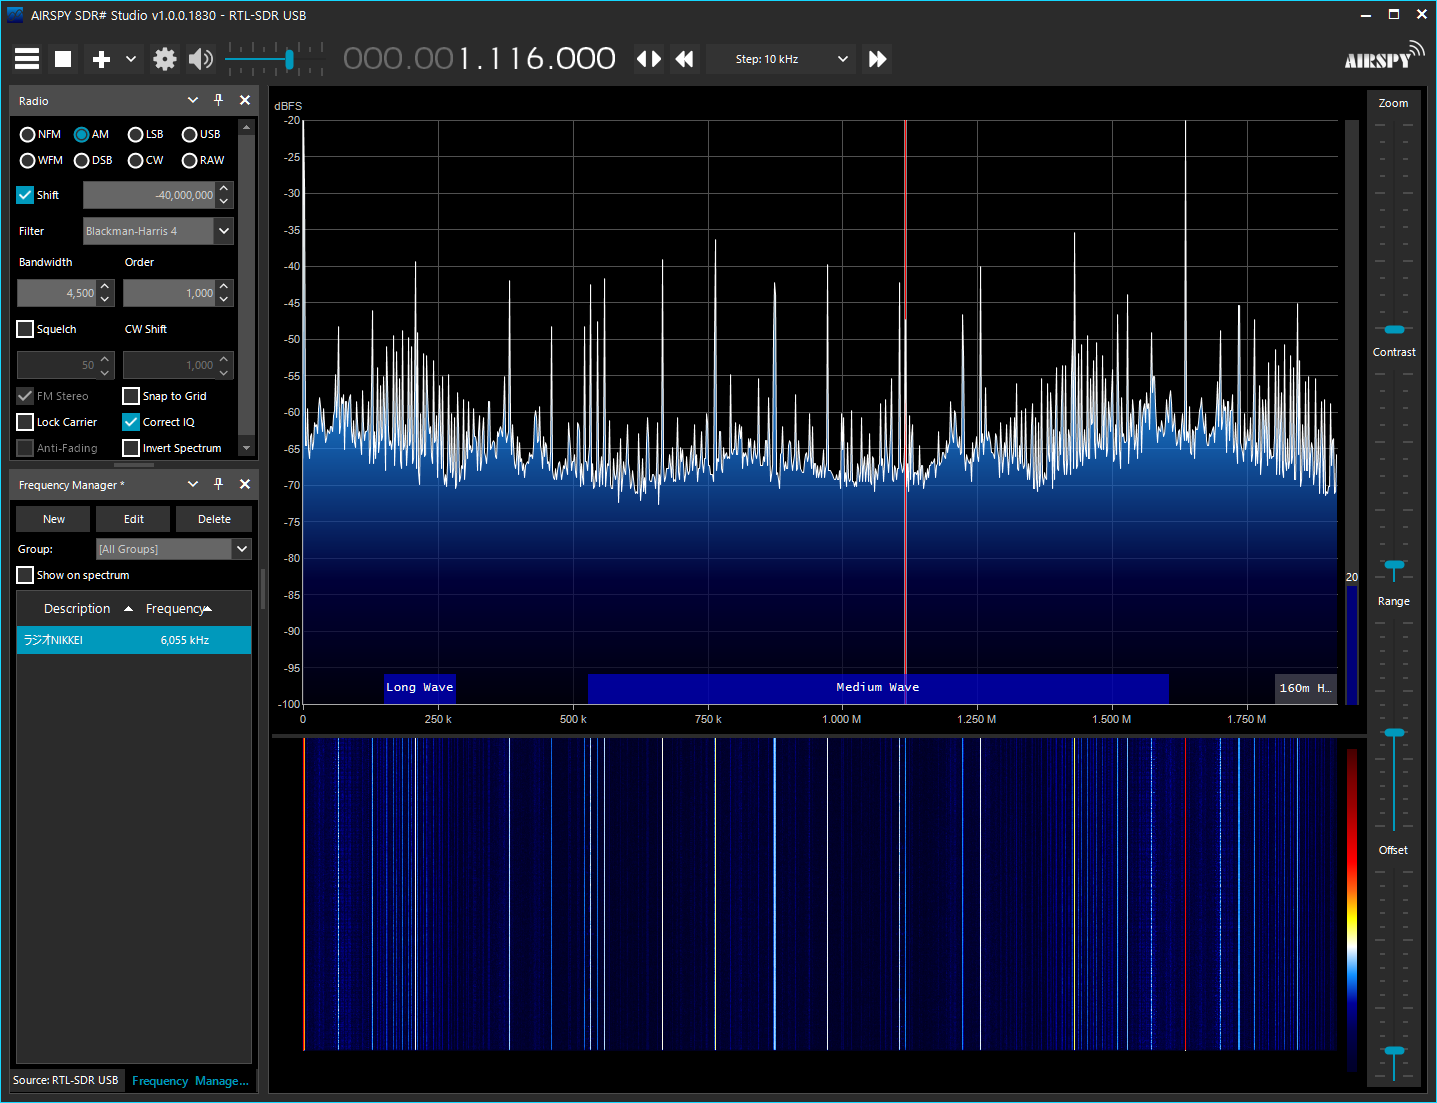Open the main hamburger menu
Screen dimensions: 1437x1103
27,59
